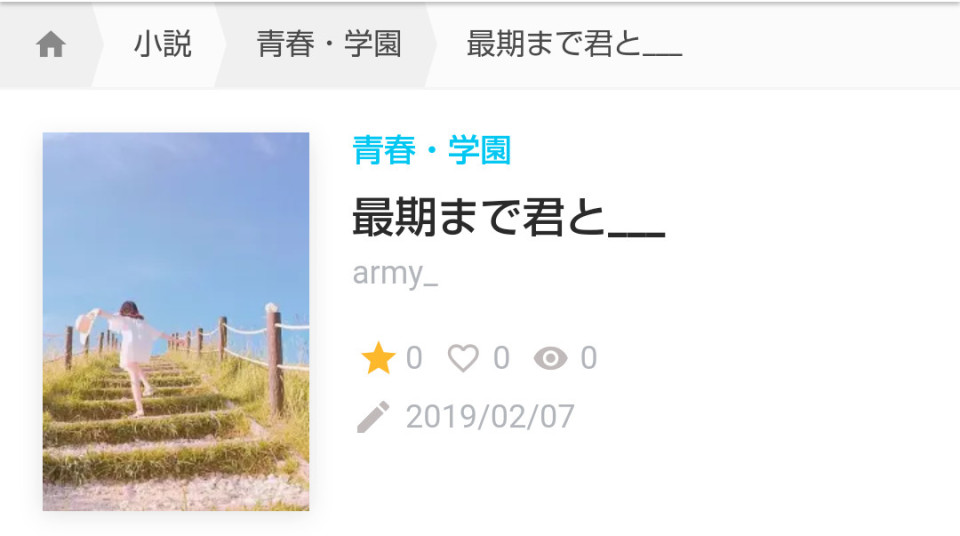Click the heart count number 0
The image size is (960, 536).
501,358
